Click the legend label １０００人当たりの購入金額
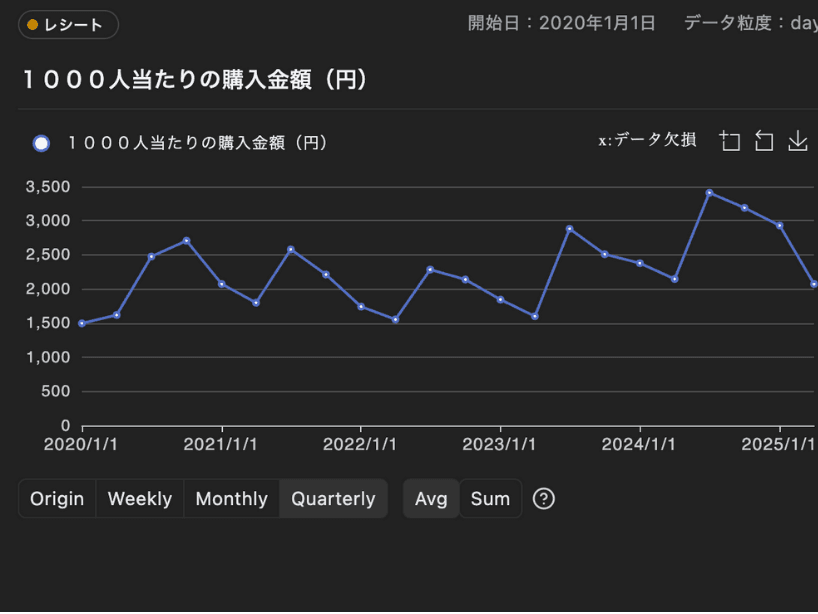Image resolution: width=818 pixels, height=614 pixels. 198,143
